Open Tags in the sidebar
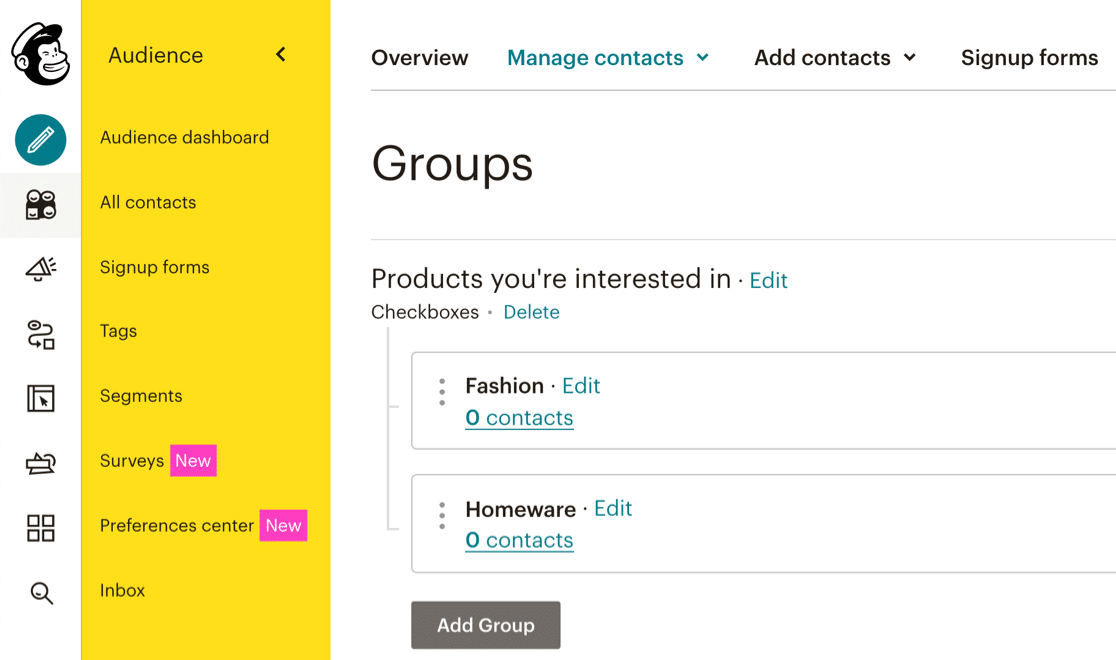 (x=118, y=331)
